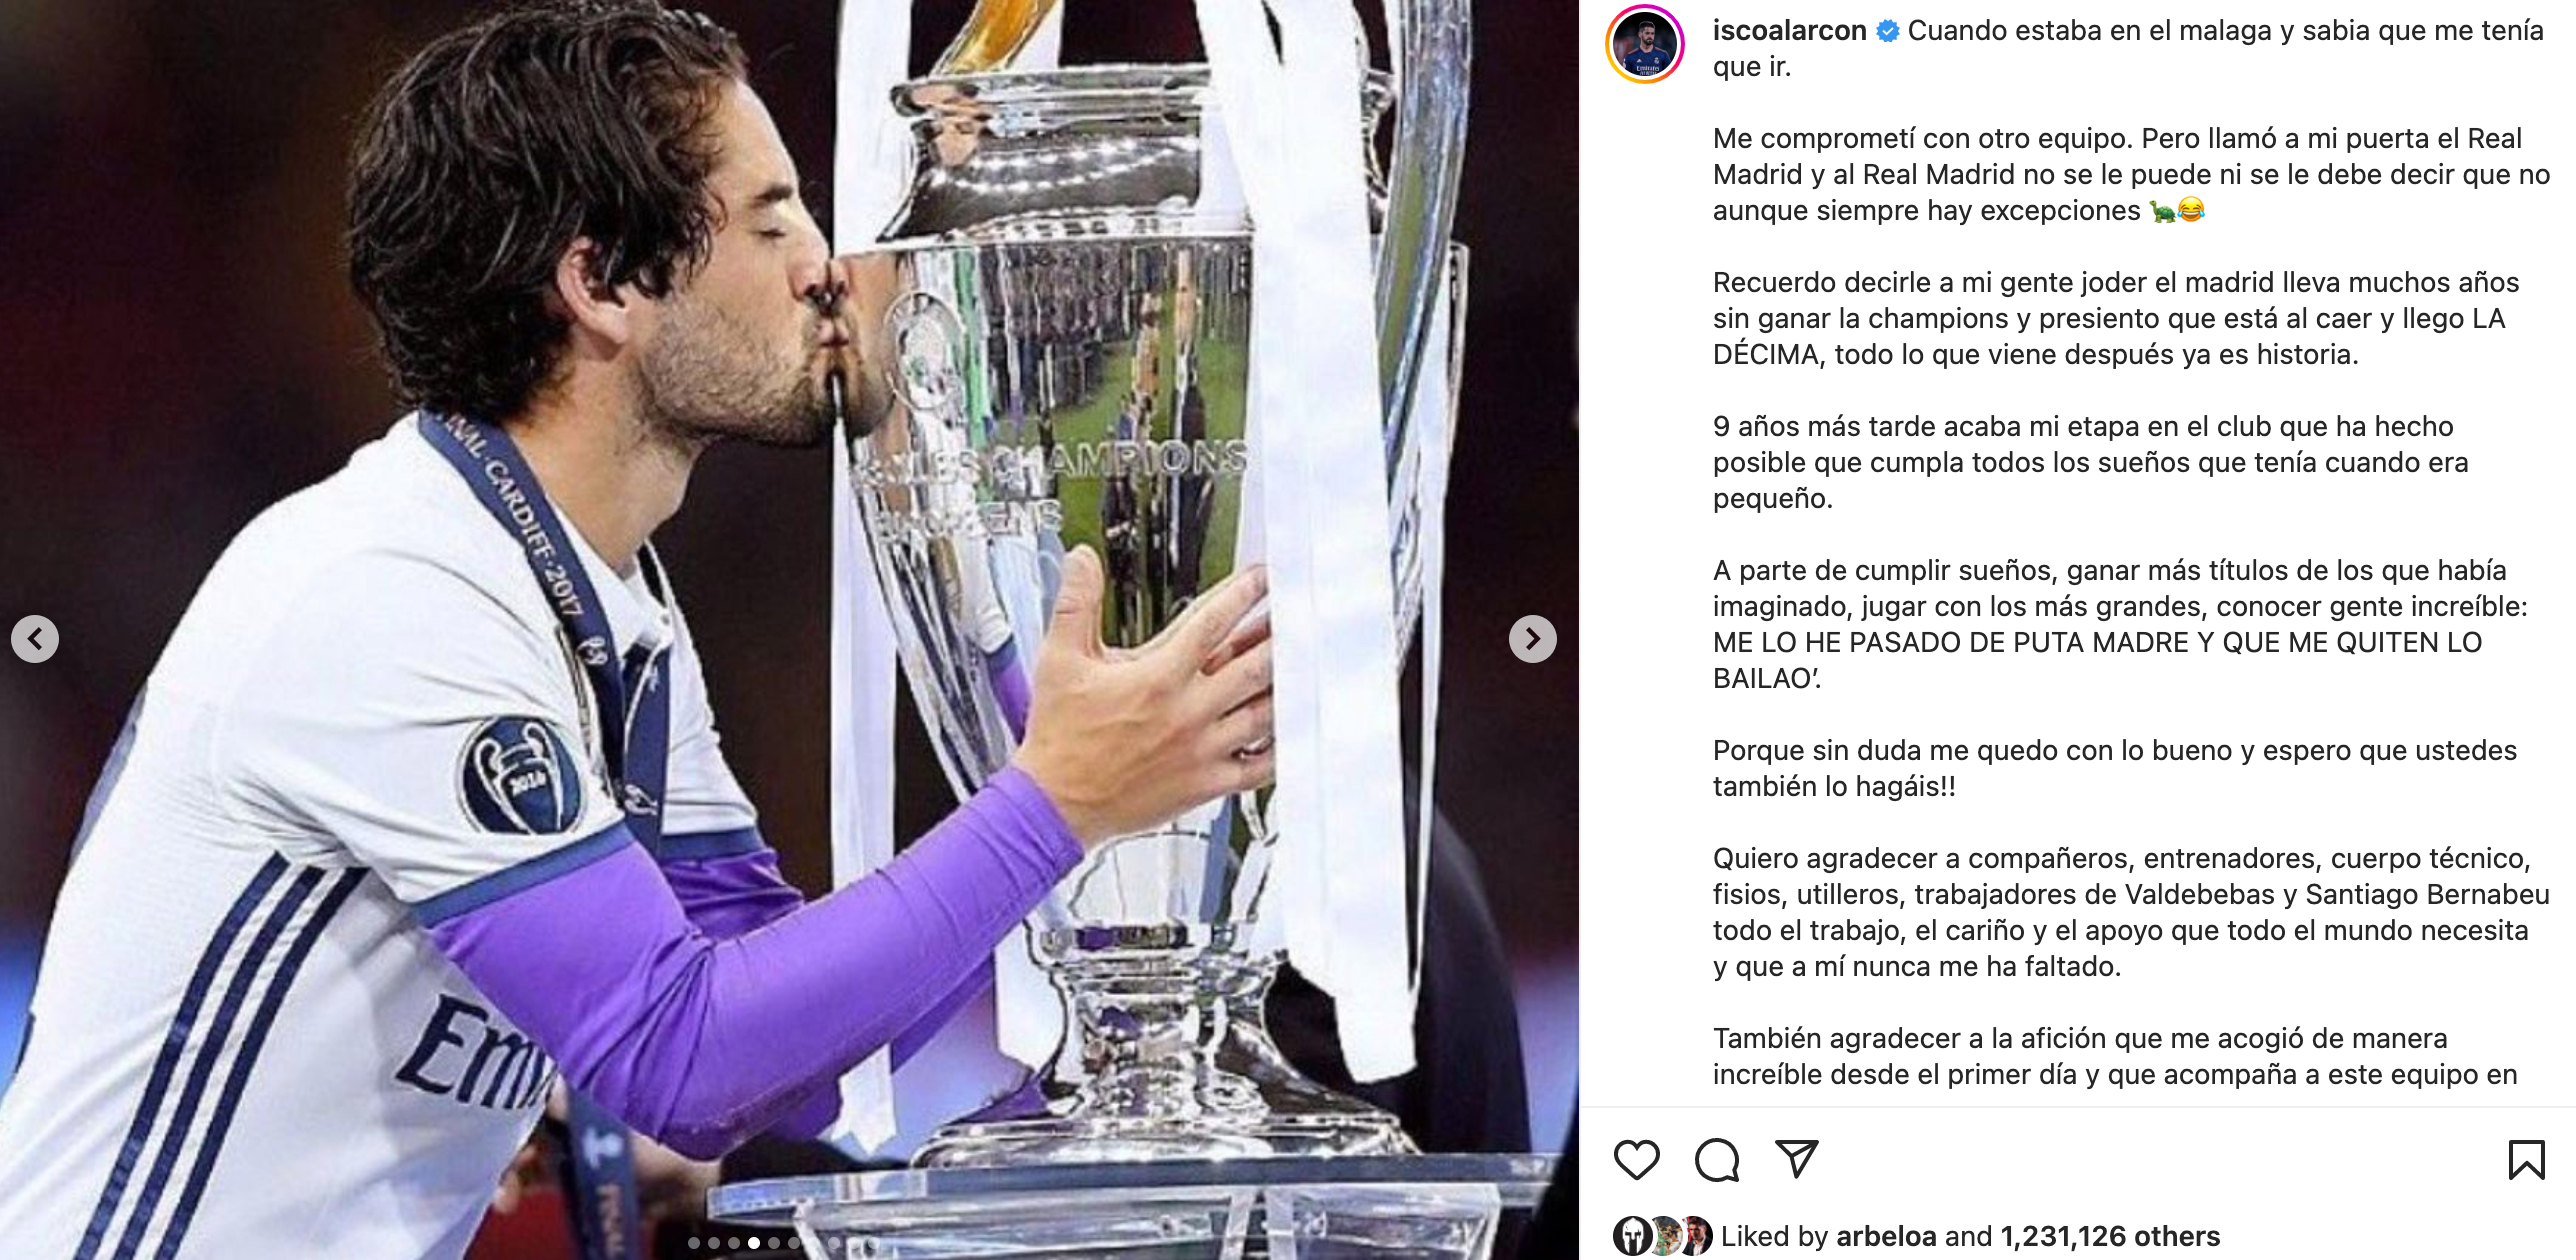Image resolution: width=2576 pixels, height=1260 pixels.
Task: Select the highlighted fourth carousel dot
Action: [754, 1243]
